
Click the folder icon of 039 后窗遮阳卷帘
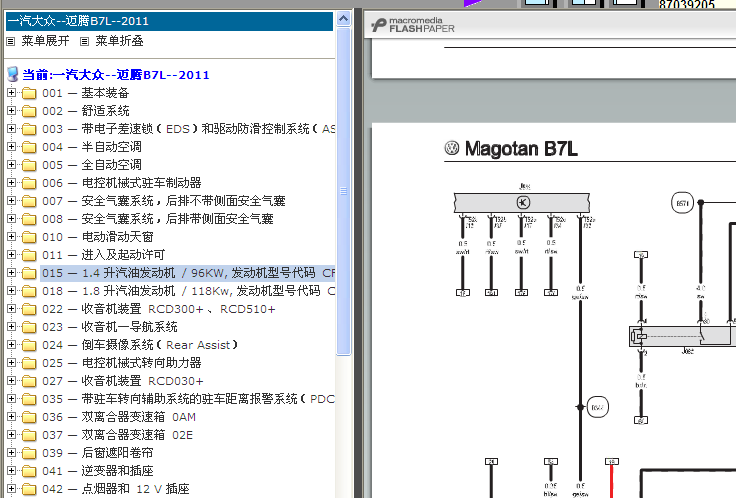29,453
